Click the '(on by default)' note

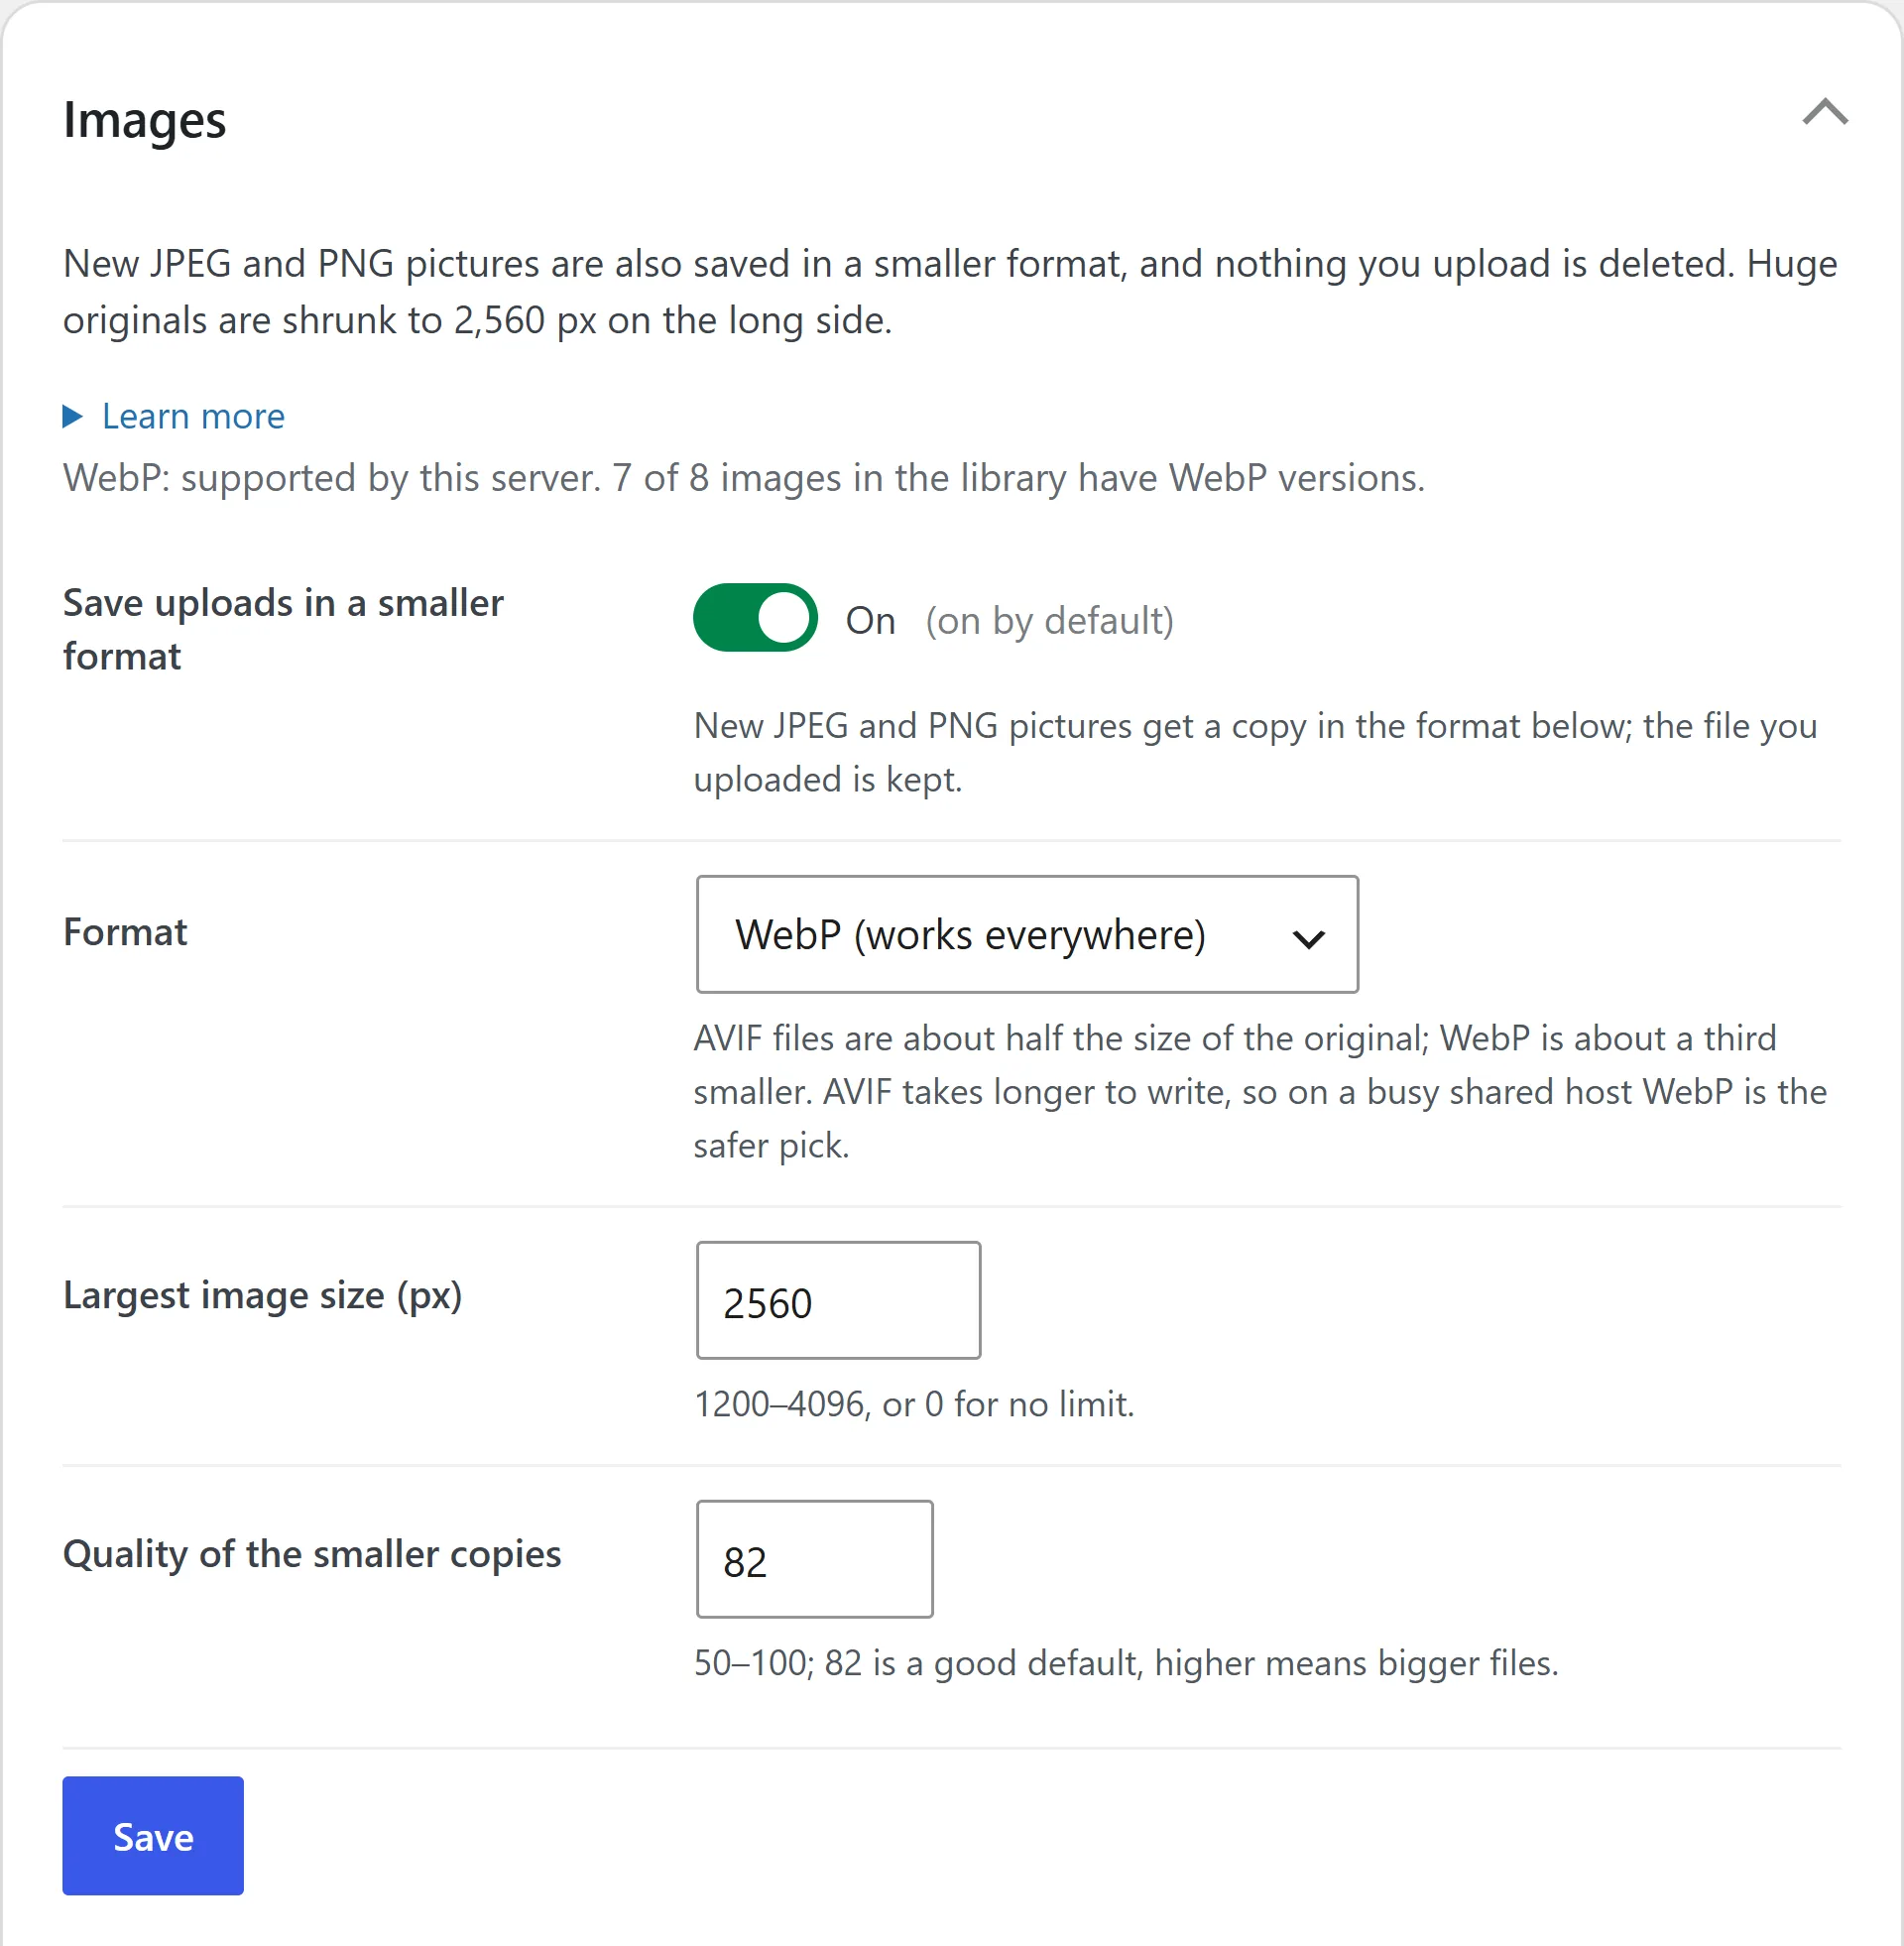pyautogui.click(x=1049, y=621)
